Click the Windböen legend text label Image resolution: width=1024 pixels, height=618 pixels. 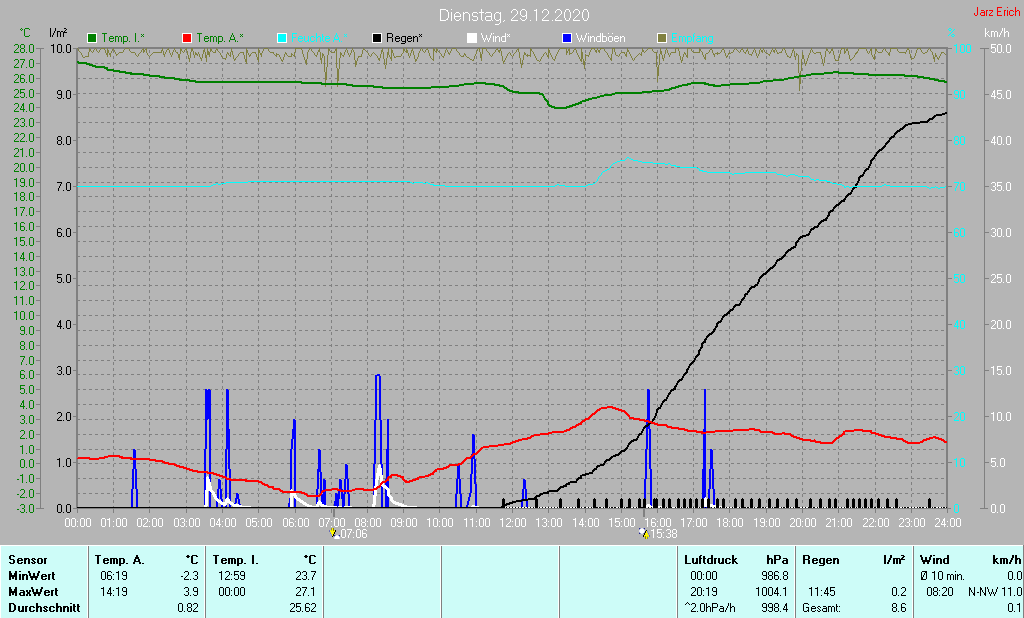600,39
